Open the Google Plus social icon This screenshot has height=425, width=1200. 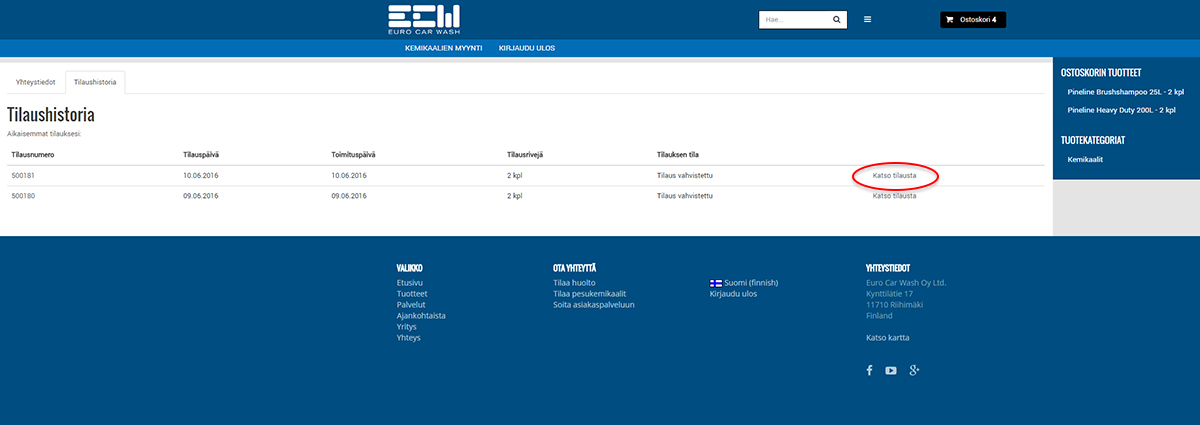coord(914,370)
